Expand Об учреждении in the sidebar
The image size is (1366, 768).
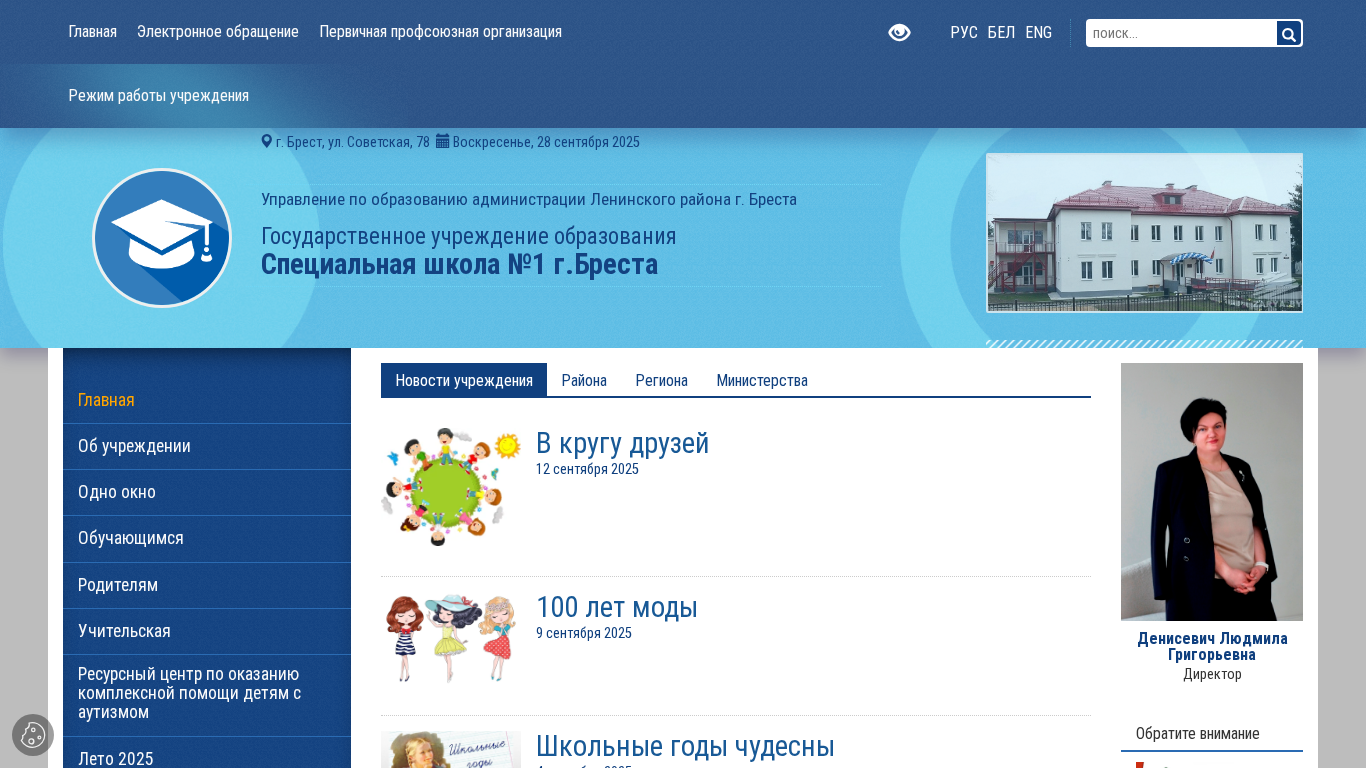134,446
